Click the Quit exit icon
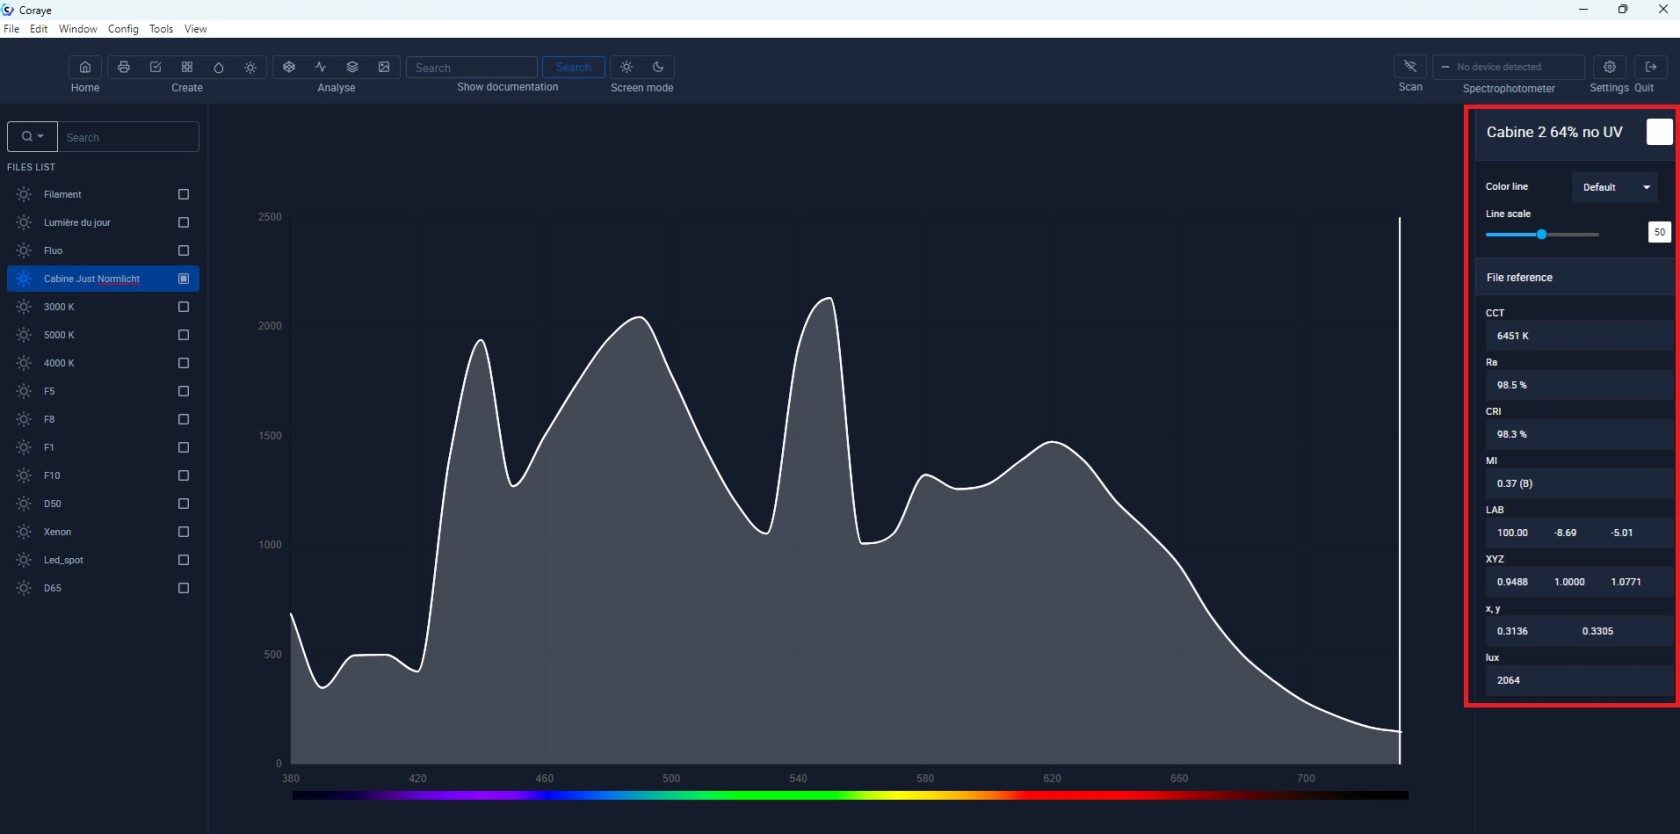 coord(1651,67)
